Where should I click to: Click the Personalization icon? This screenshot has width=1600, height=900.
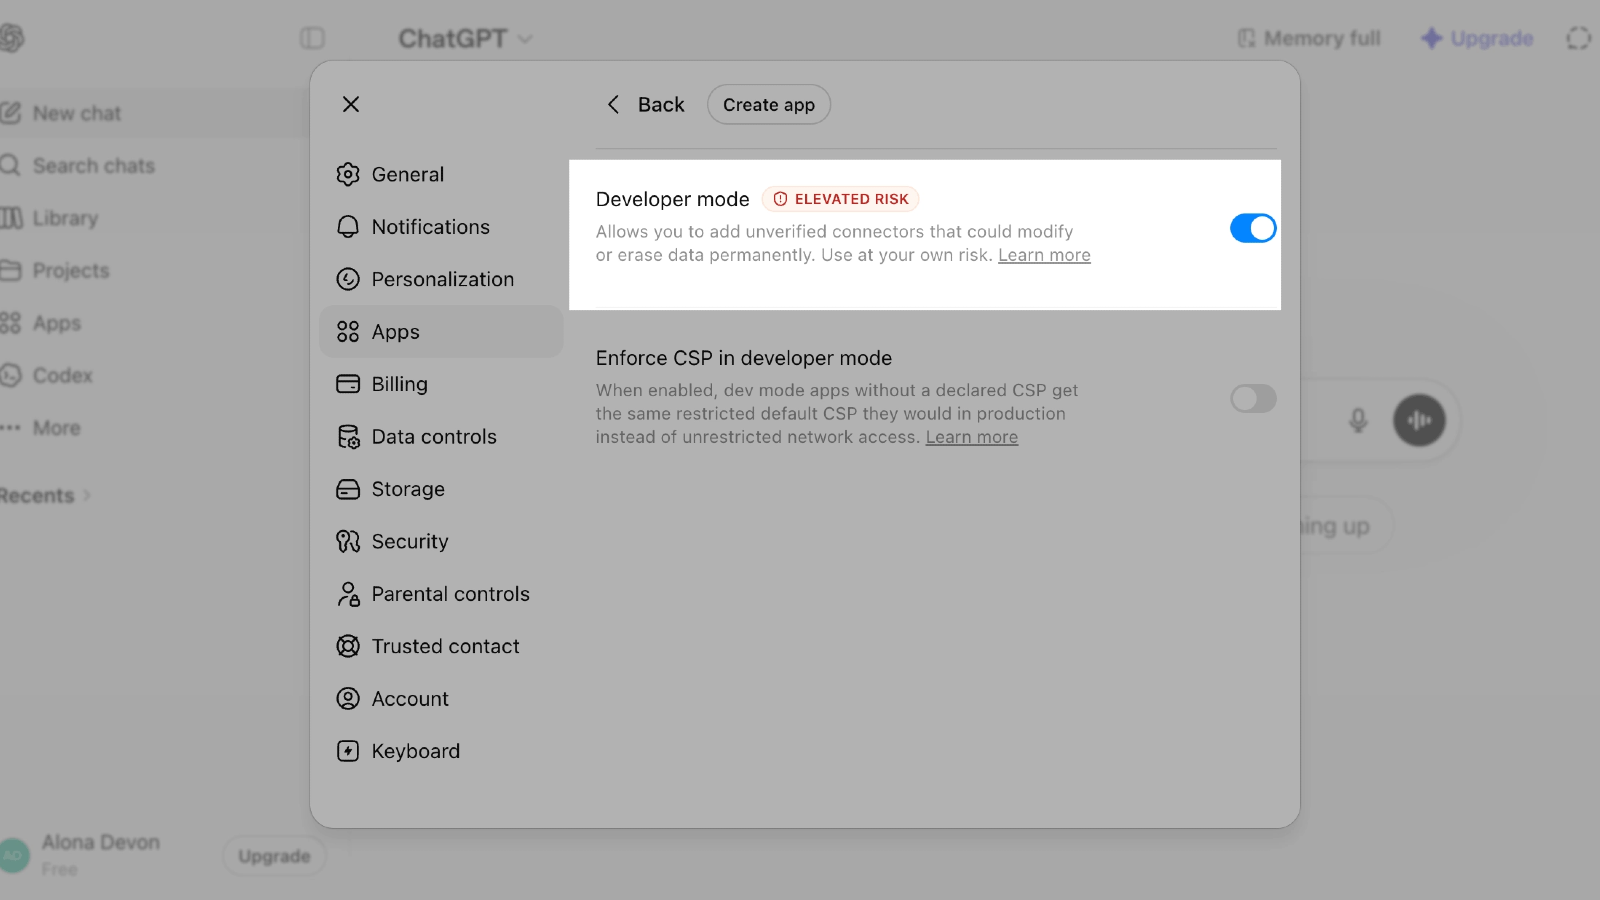point(348,279)
